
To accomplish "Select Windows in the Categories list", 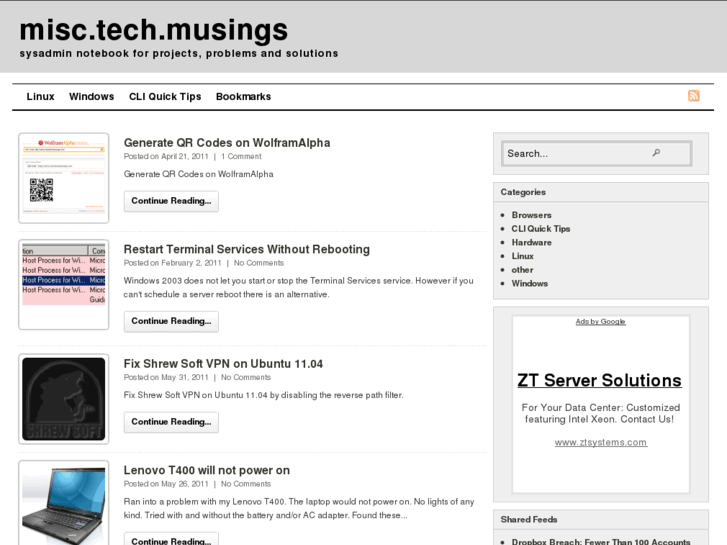I will point(529,283).
